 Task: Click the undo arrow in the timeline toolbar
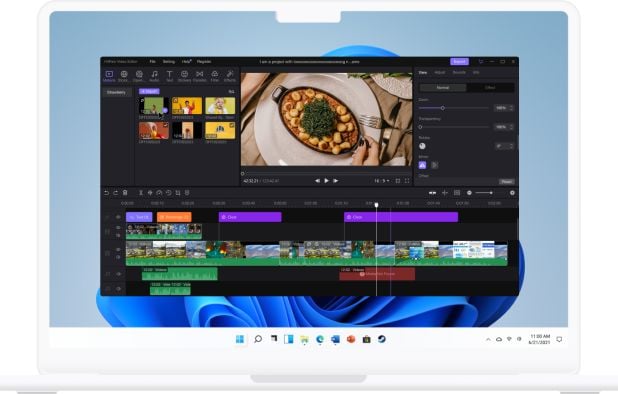[106, 193]
